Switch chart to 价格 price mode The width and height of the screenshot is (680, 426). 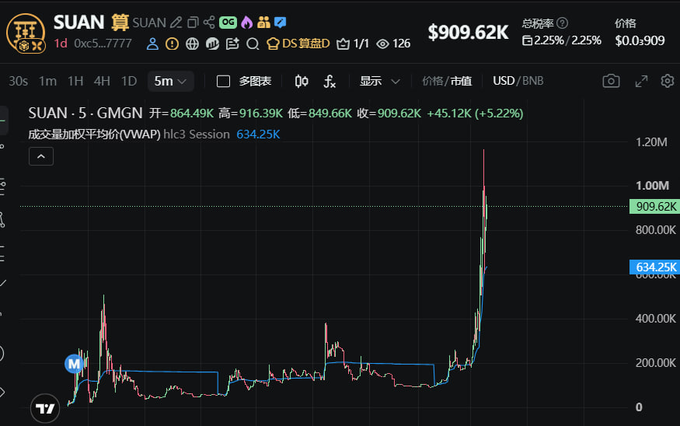pos(432,81)
